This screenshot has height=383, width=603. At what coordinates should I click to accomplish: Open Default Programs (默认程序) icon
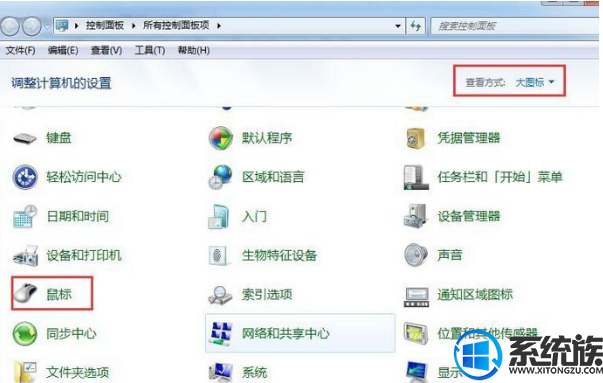tap(221, 138)
